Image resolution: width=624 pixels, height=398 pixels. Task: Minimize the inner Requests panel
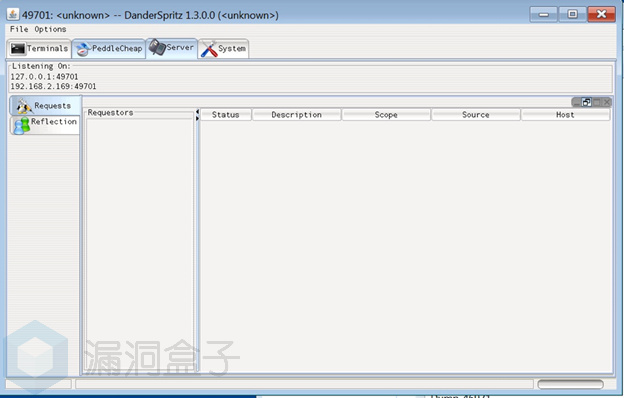coord(577,102)
